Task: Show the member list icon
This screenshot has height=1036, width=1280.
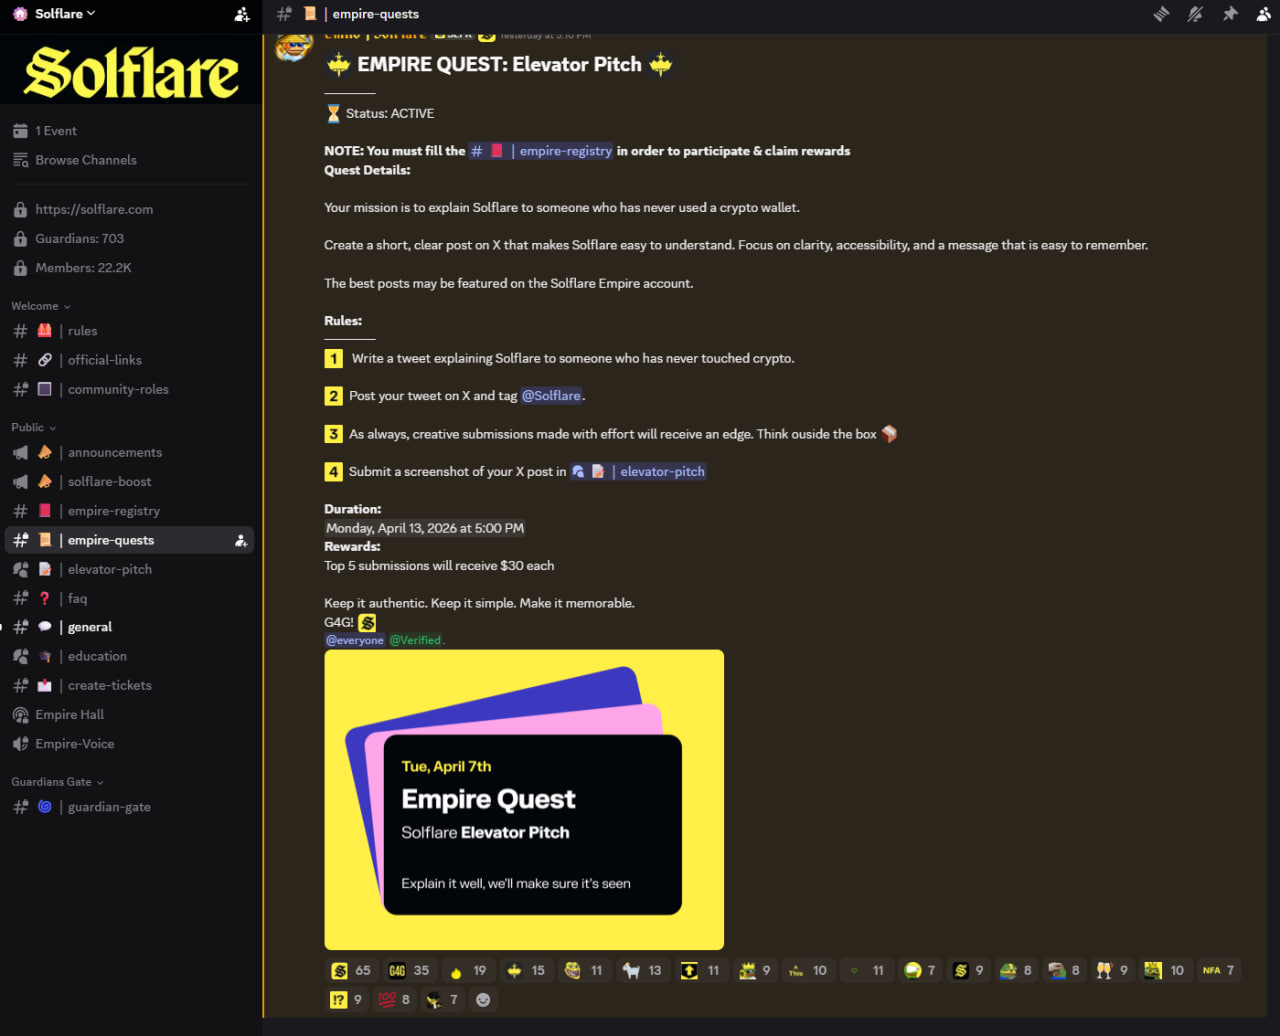Action: tap(1263, 14)
